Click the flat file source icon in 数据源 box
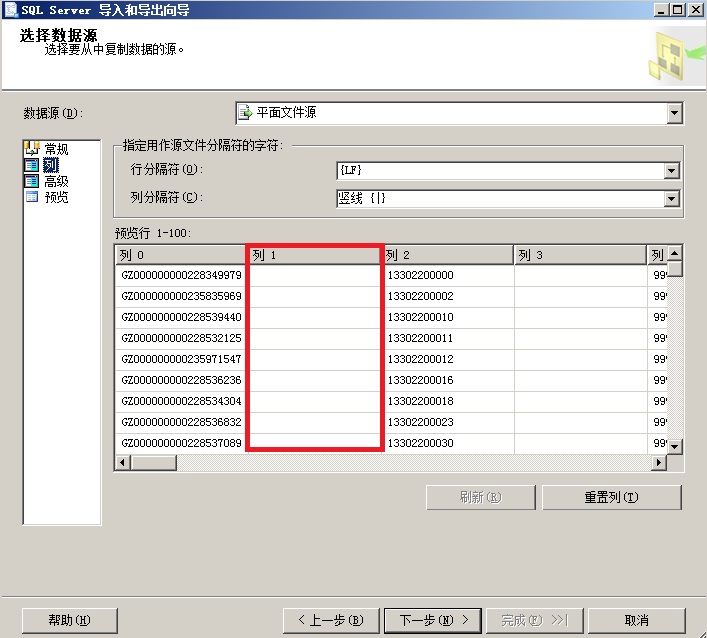 pos(245,113)
